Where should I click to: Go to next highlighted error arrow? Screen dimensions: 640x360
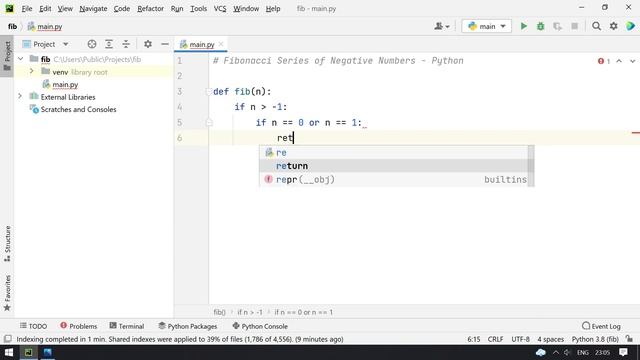[632, 61]
